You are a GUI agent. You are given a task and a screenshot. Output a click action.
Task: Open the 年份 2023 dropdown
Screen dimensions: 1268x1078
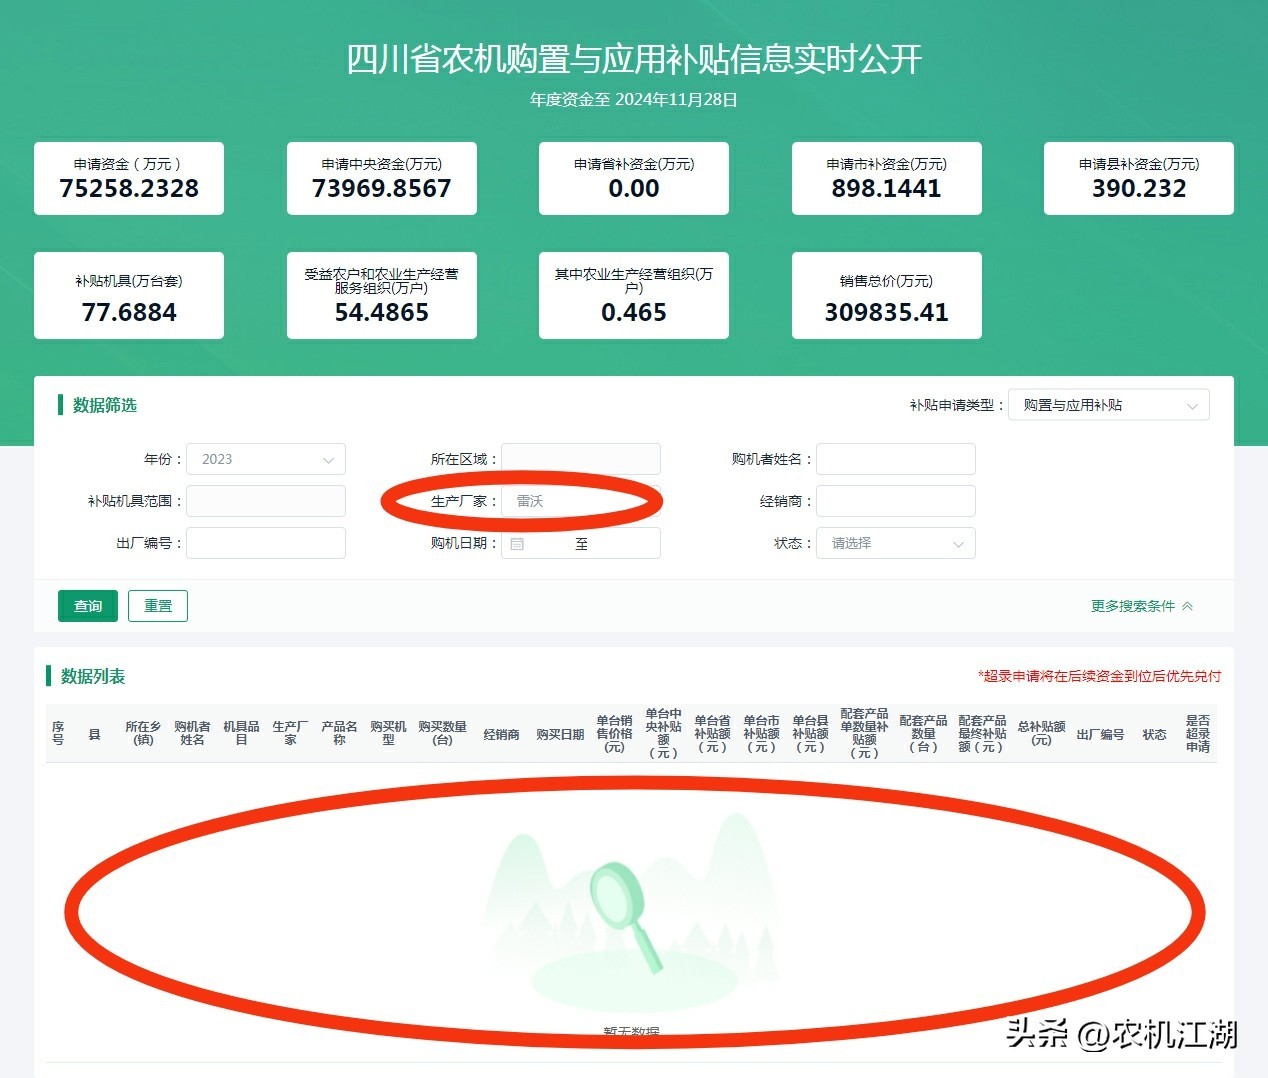point(266,459)
